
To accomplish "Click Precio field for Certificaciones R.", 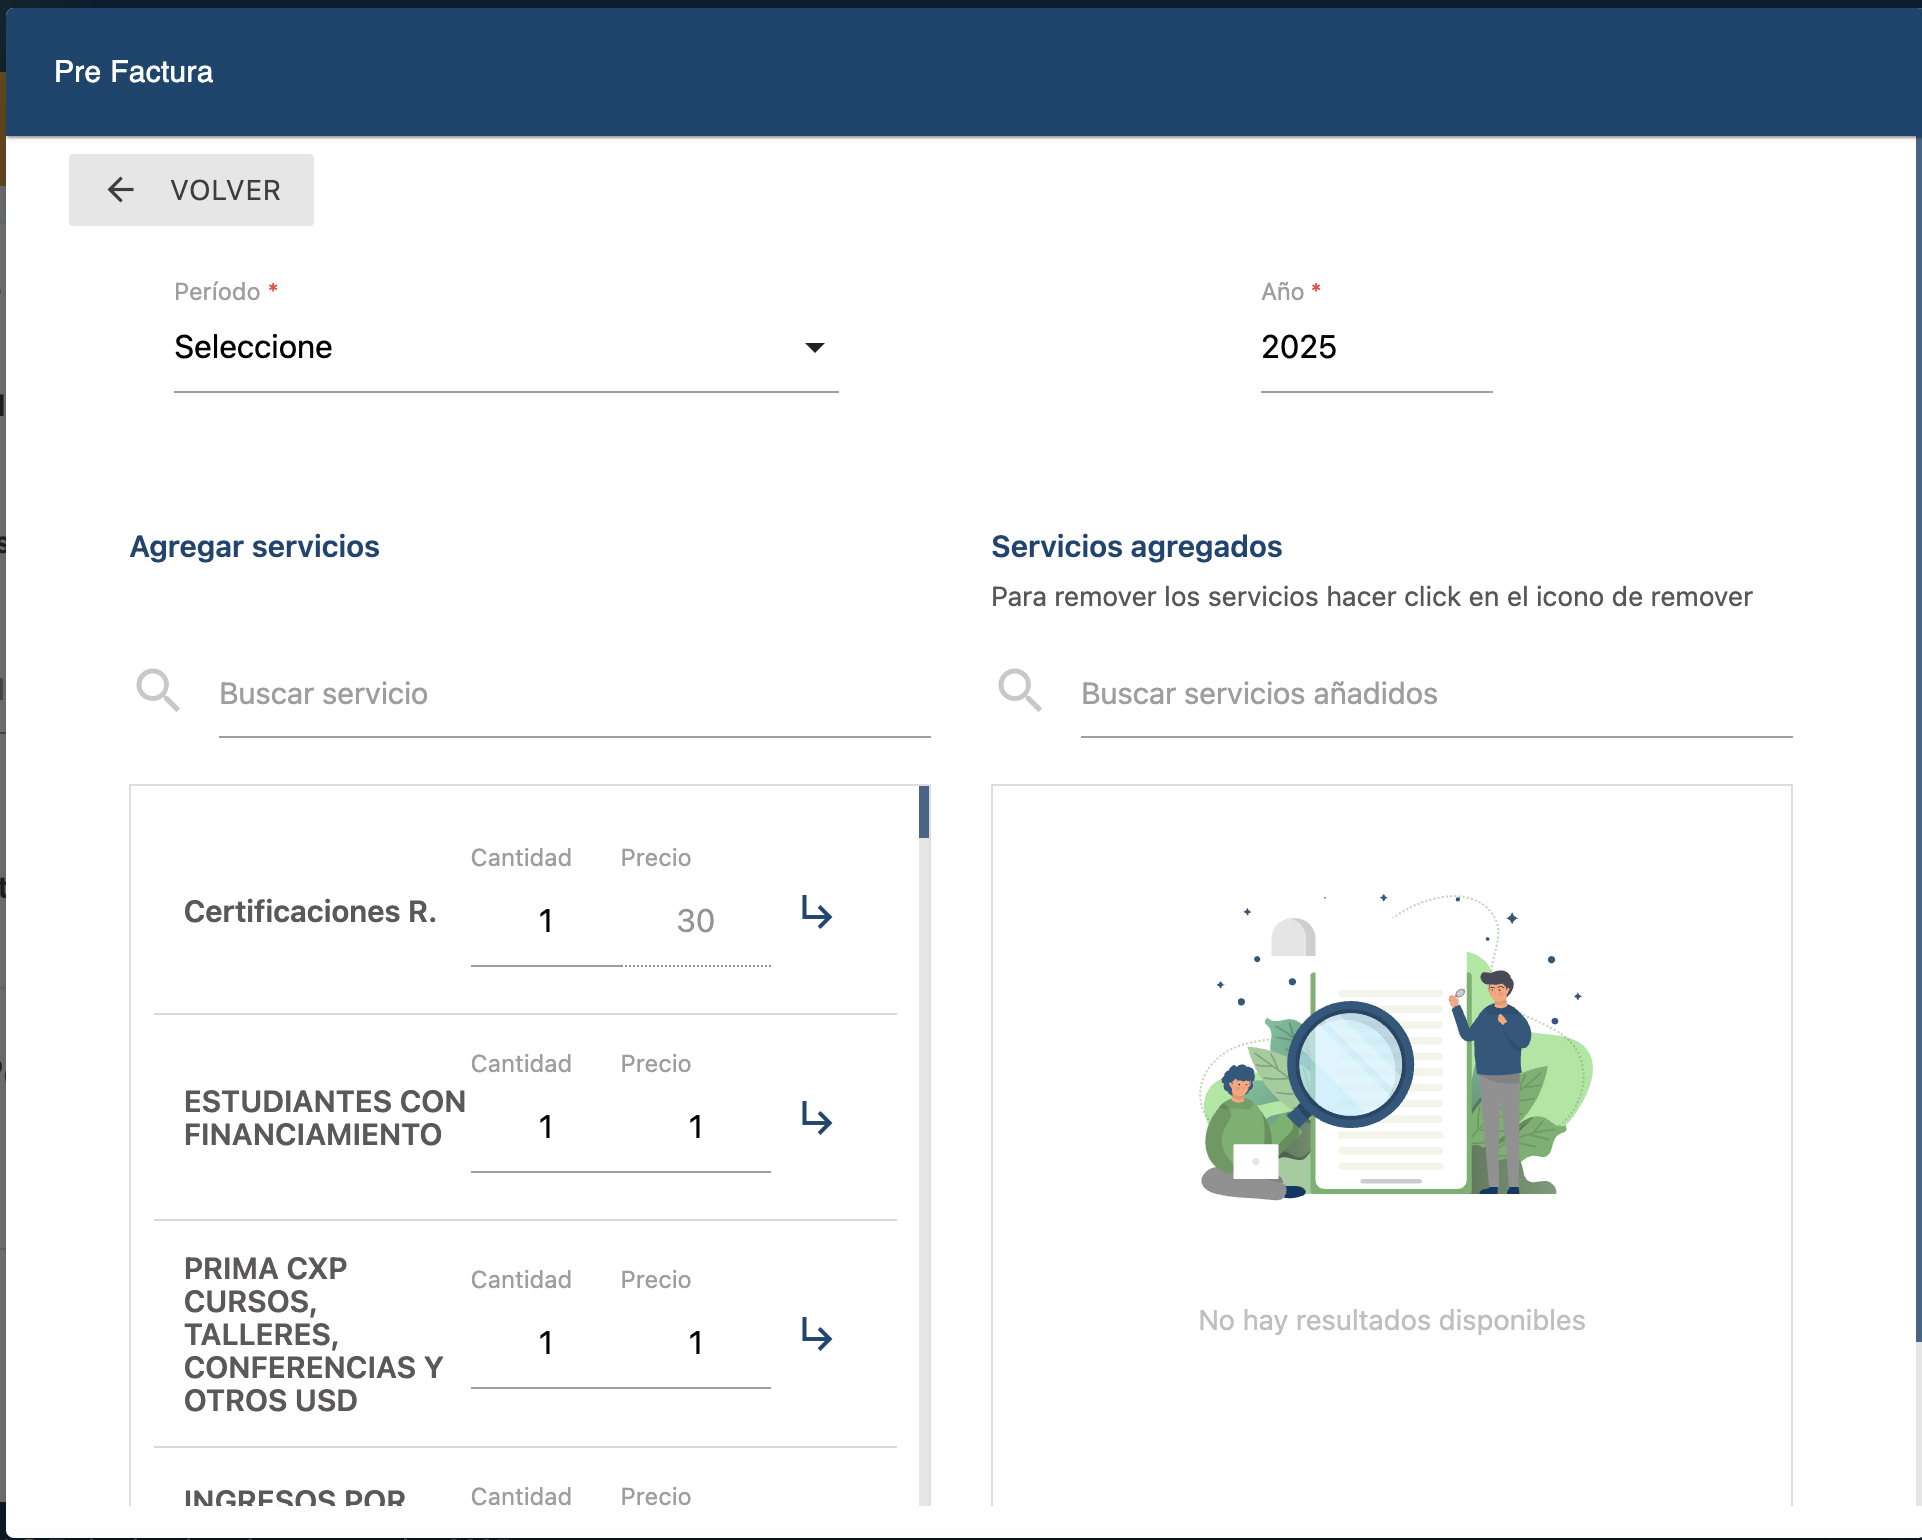I will [696, 921].
